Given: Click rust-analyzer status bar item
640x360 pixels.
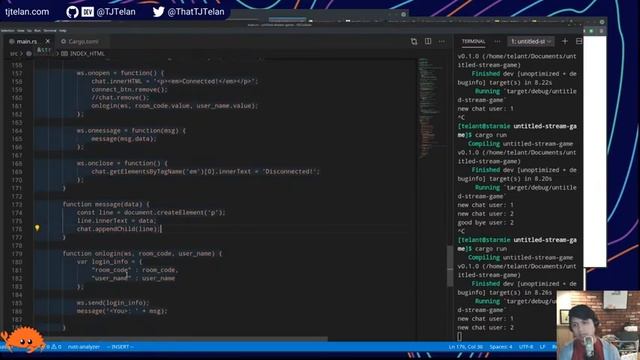Looking at the screenshot, I should pos(84,347).
